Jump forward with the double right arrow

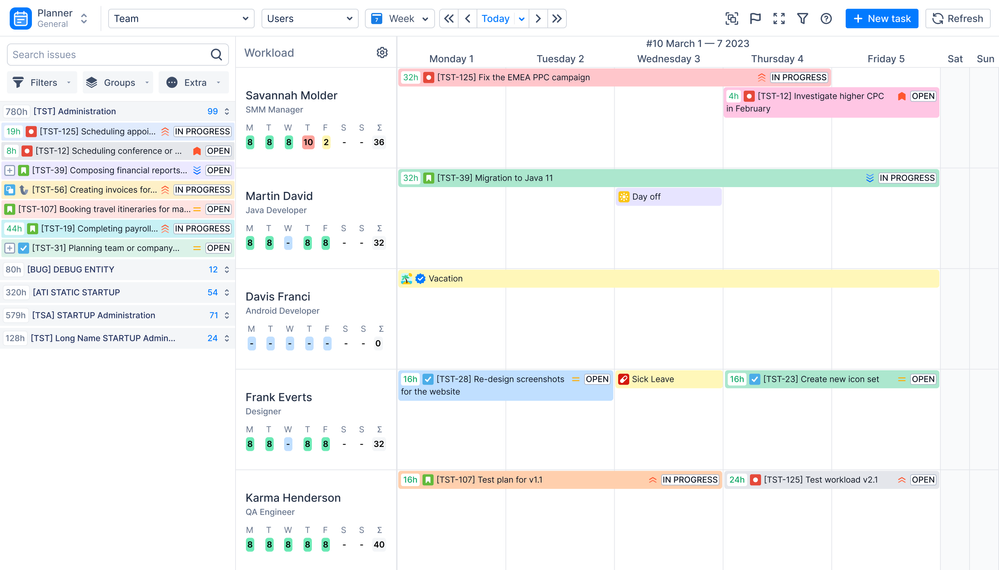[557, 18]
